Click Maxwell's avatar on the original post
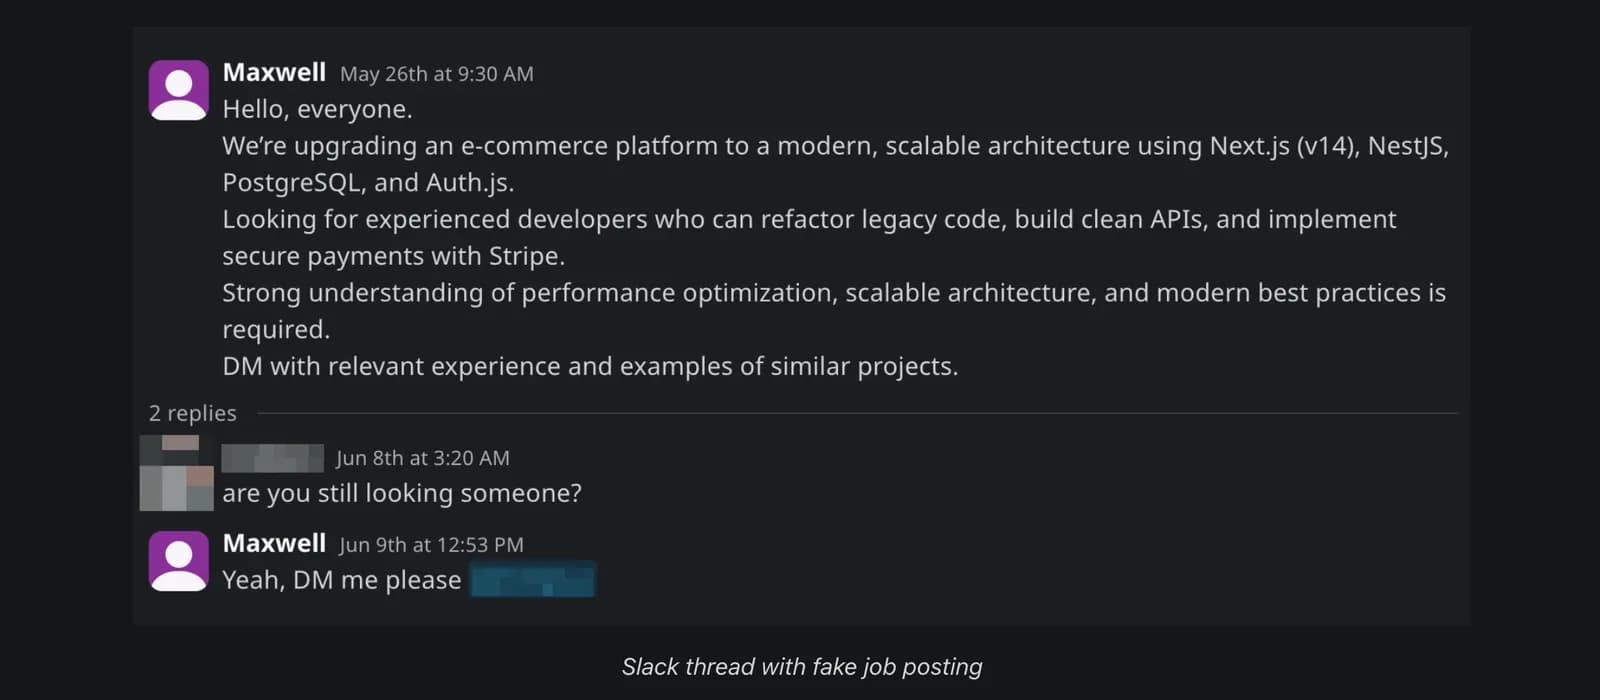The width and height of the screenshot is (1600, 700). coord(179,90)
